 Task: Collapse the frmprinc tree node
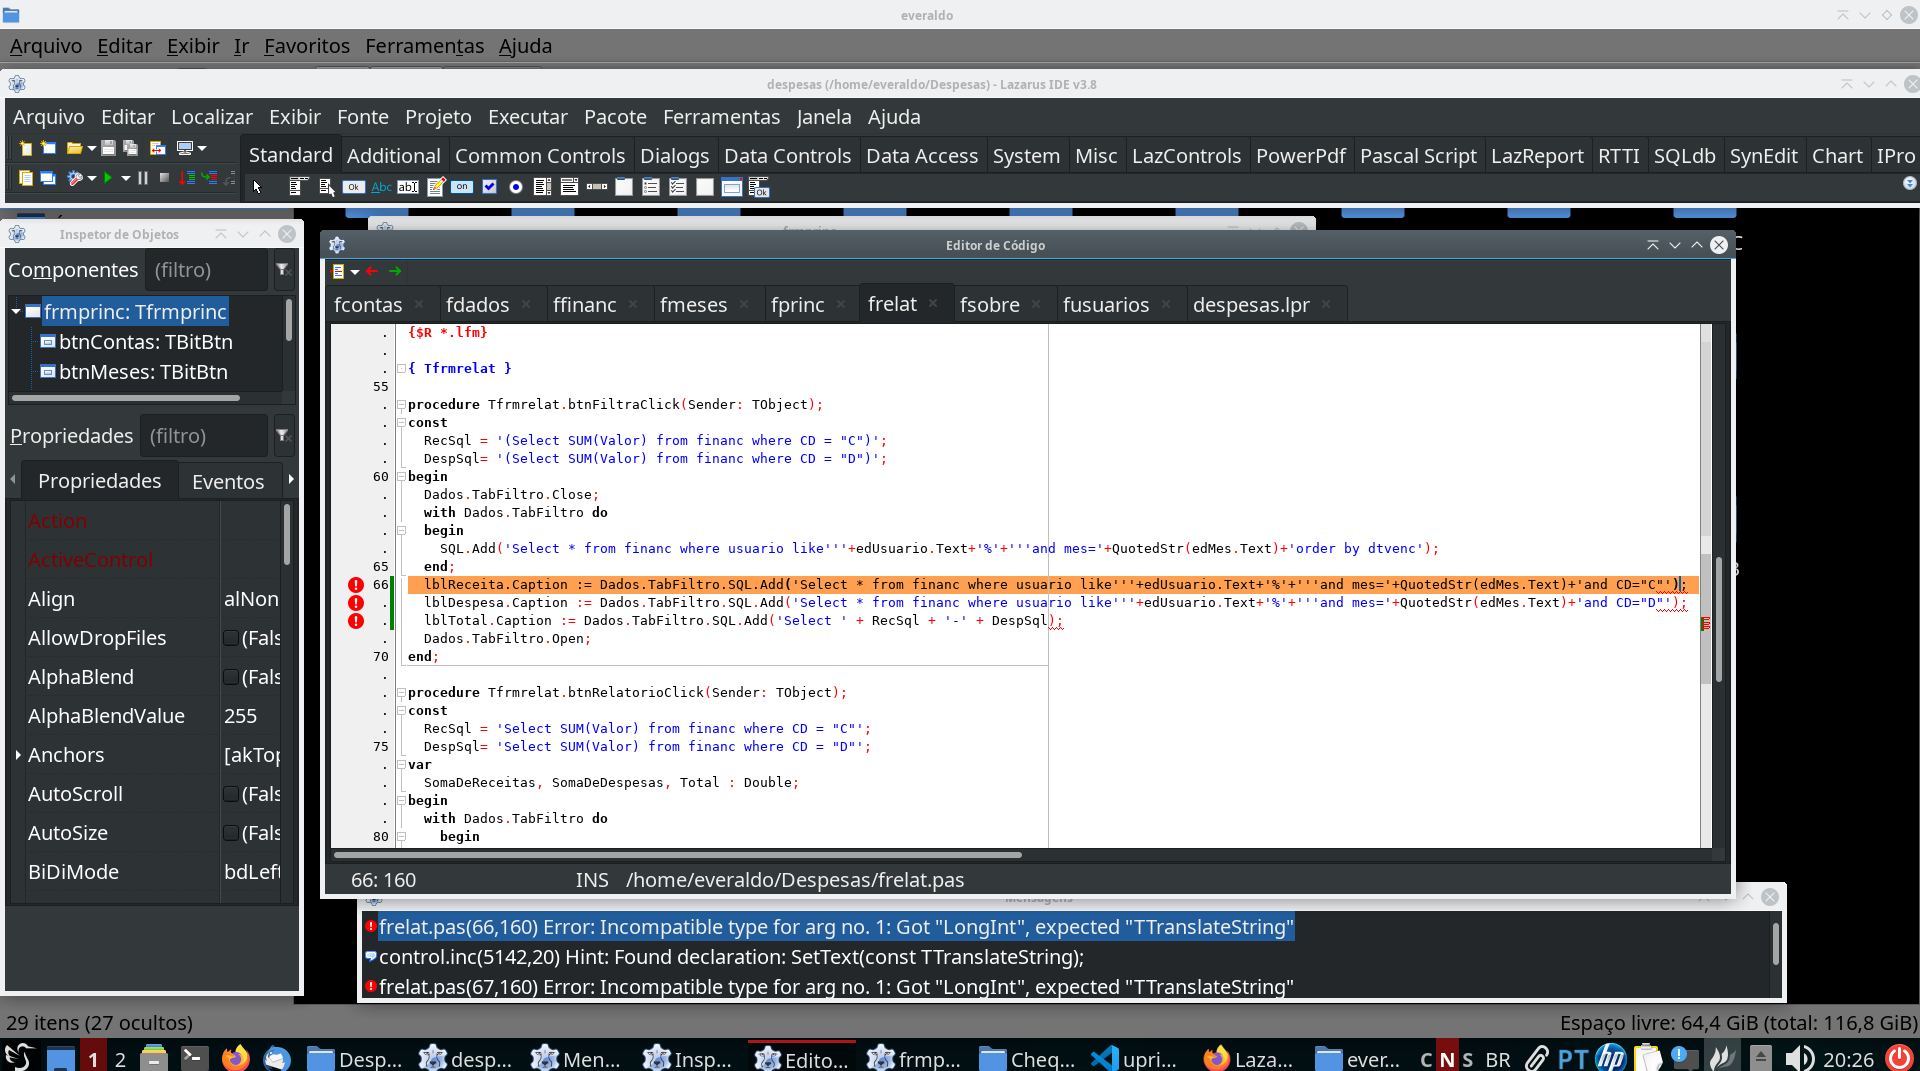16,312
